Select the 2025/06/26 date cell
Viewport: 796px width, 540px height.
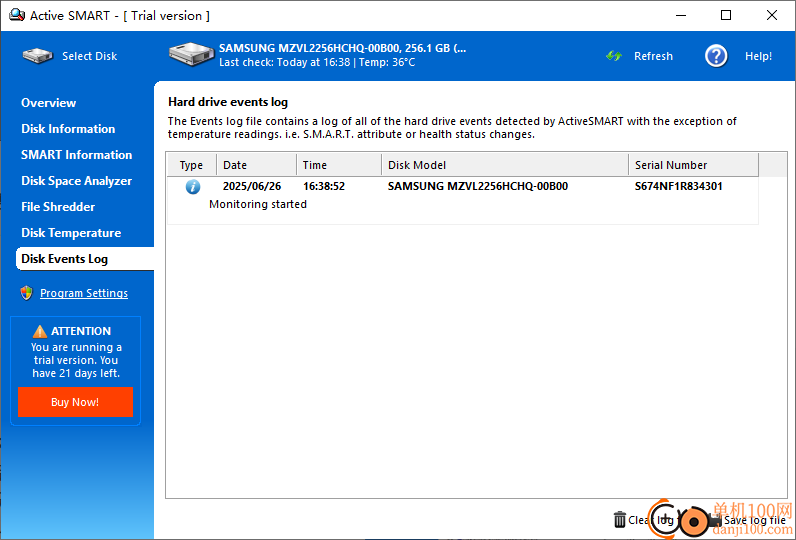[x=252, y=186]
